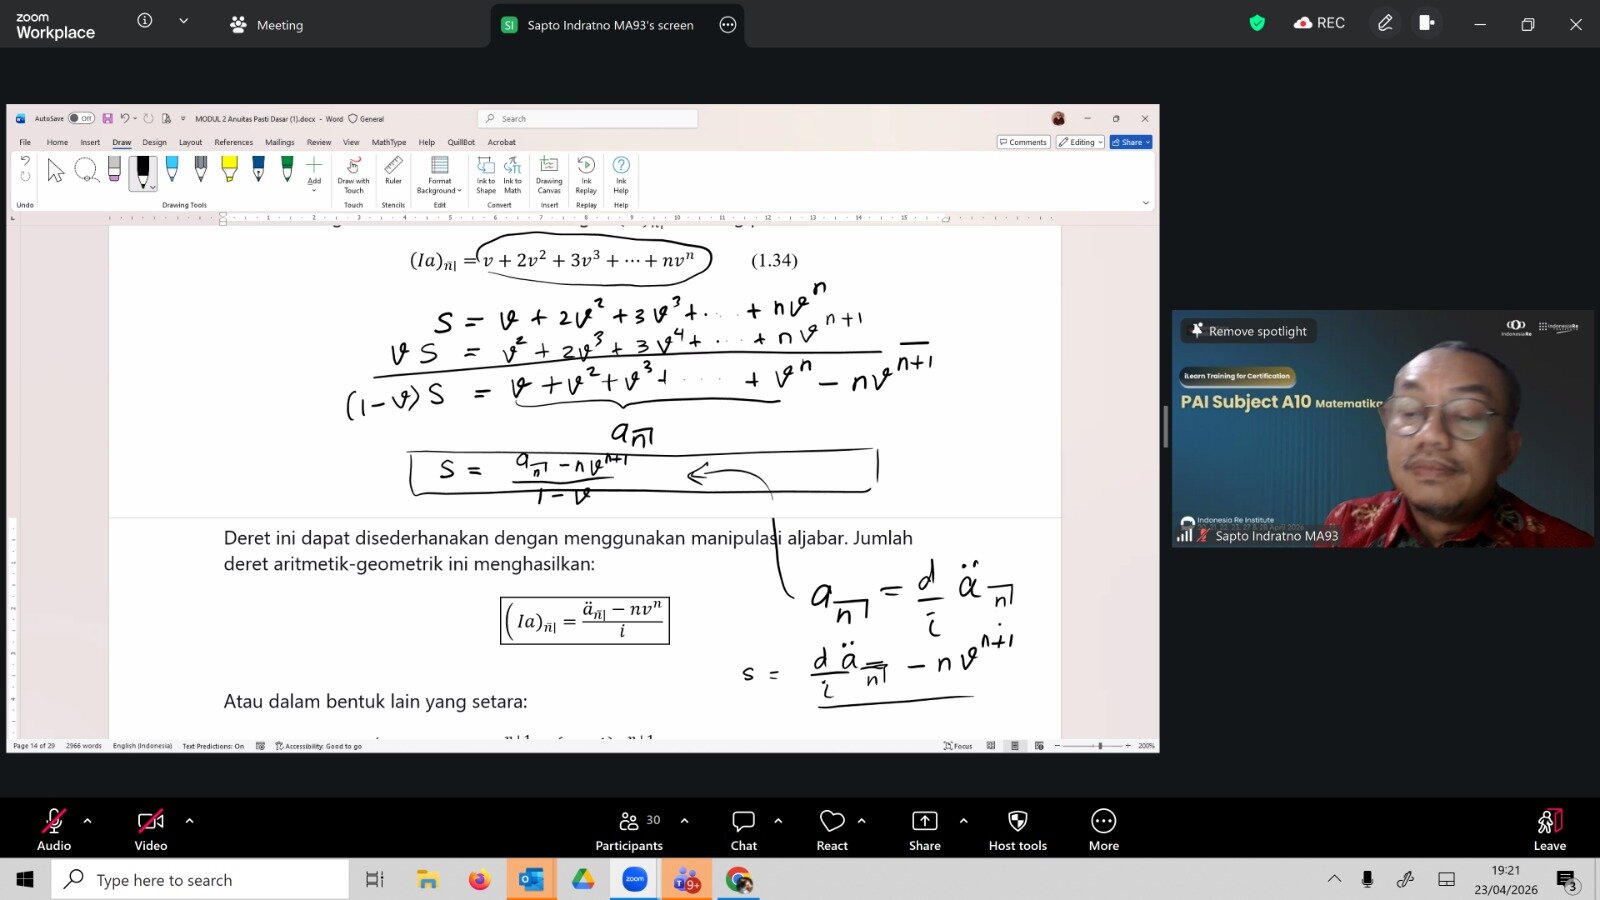Switch to the Insert tab
Viewport: 1600px width, 900px height.
90,142
